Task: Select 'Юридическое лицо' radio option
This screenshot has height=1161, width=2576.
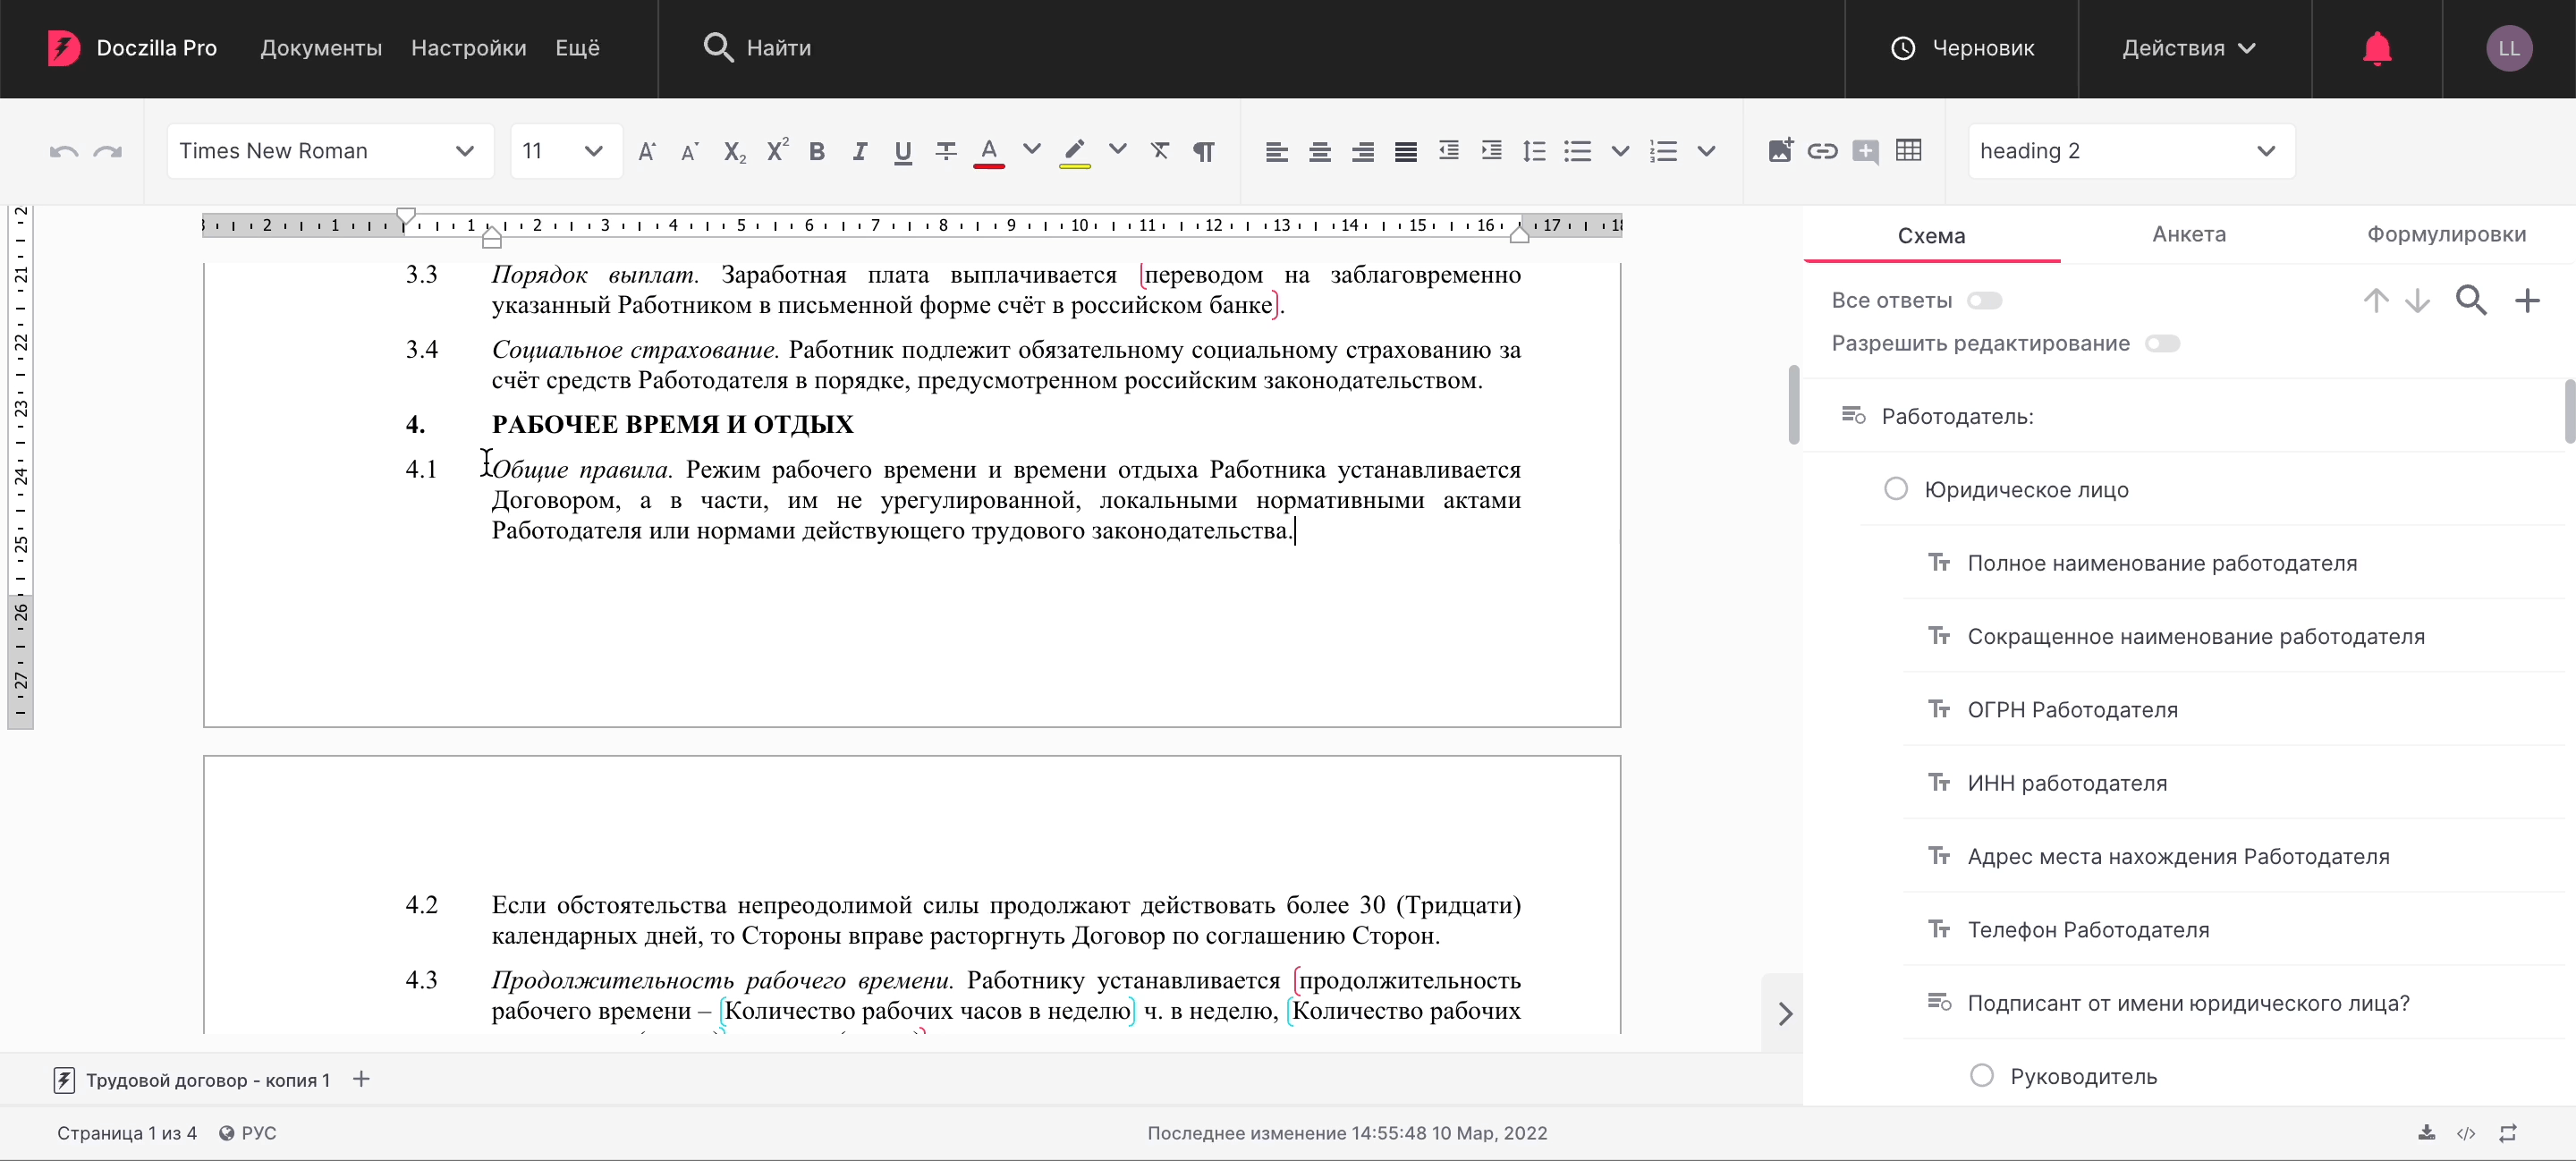Action: (x=1896, y=489)
